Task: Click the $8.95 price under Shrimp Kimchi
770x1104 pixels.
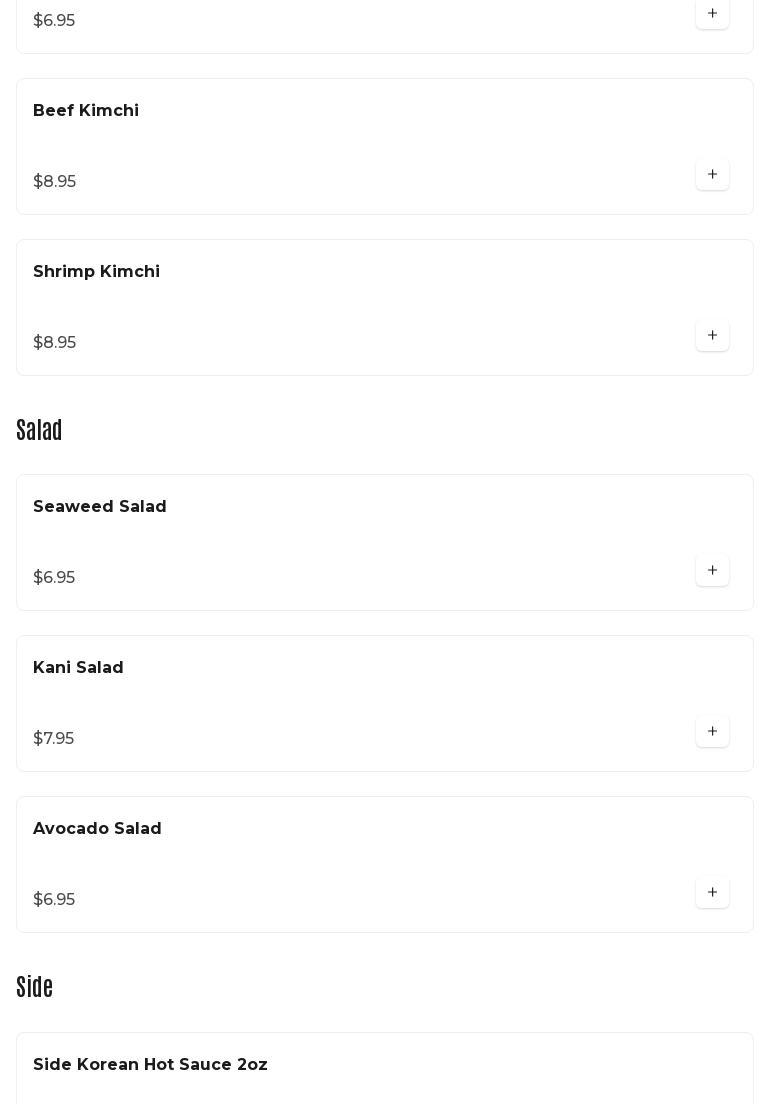Action: pos(54,342)
